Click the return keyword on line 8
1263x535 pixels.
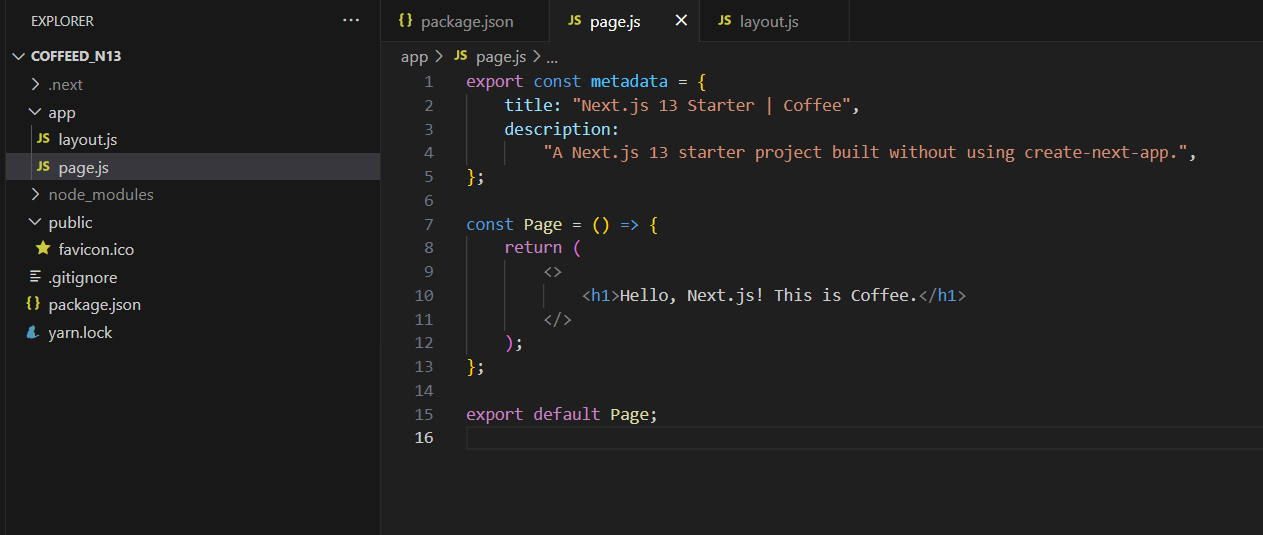coord(533,248)
